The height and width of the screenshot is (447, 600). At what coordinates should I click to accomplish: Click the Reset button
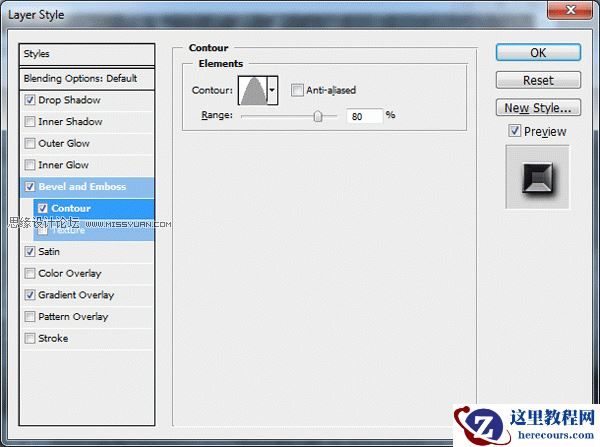[x=538, y=80]
